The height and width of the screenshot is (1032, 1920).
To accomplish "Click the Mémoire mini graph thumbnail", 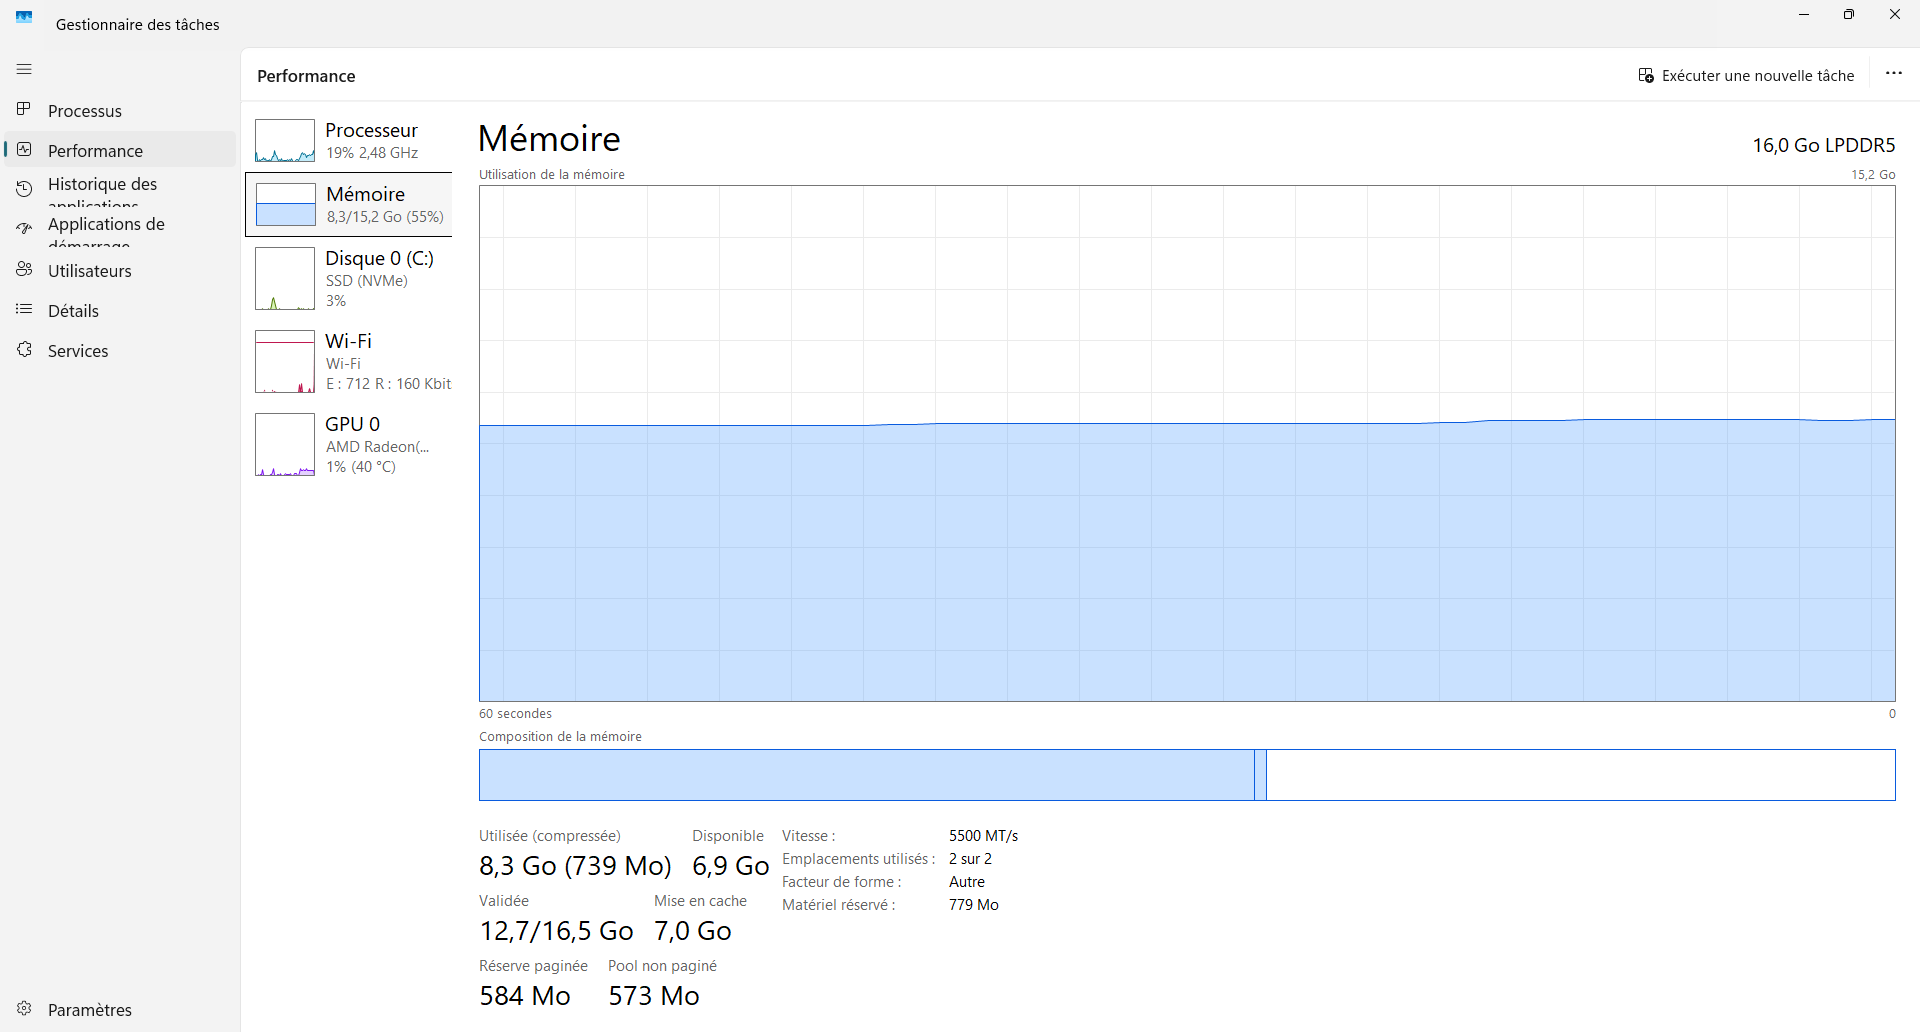I will click(285, 205).
